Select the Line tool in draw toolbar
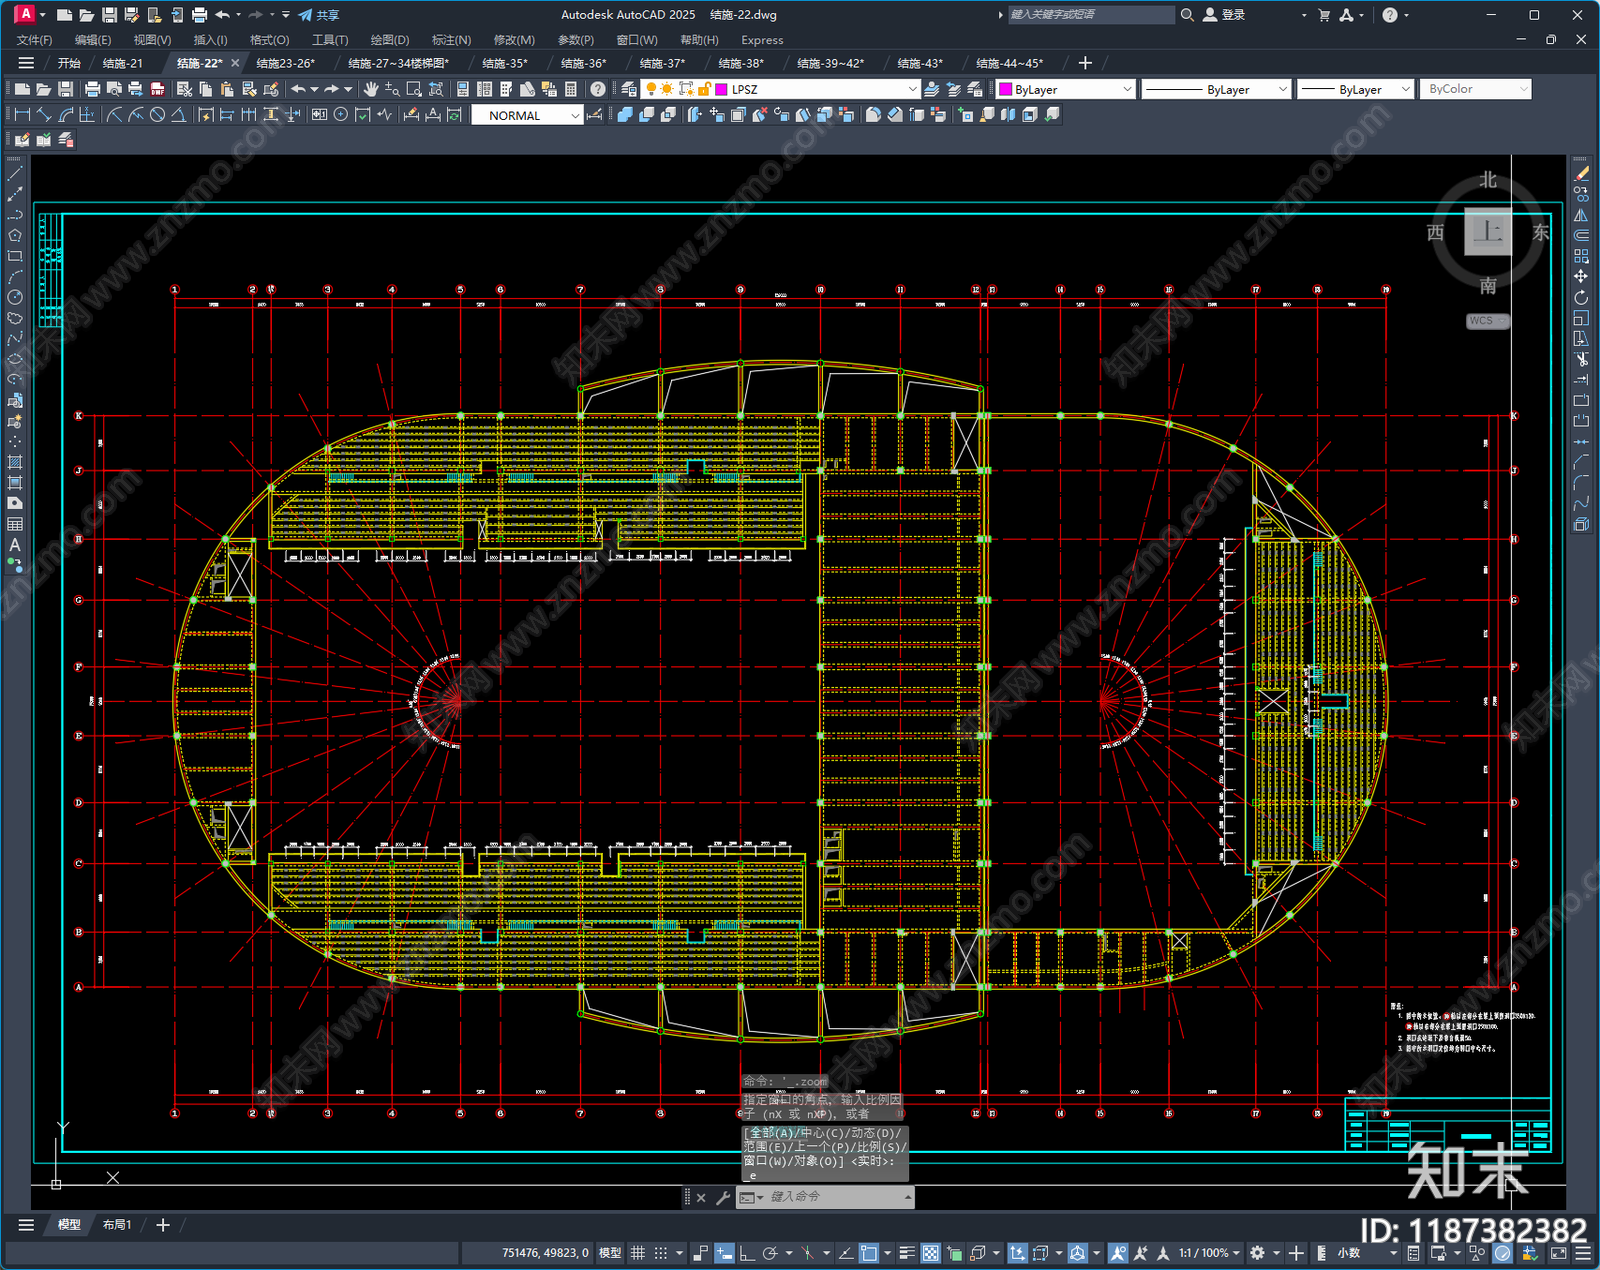Image resolution: width=1600 pixels, height=1270 pixels. point(15,174)
